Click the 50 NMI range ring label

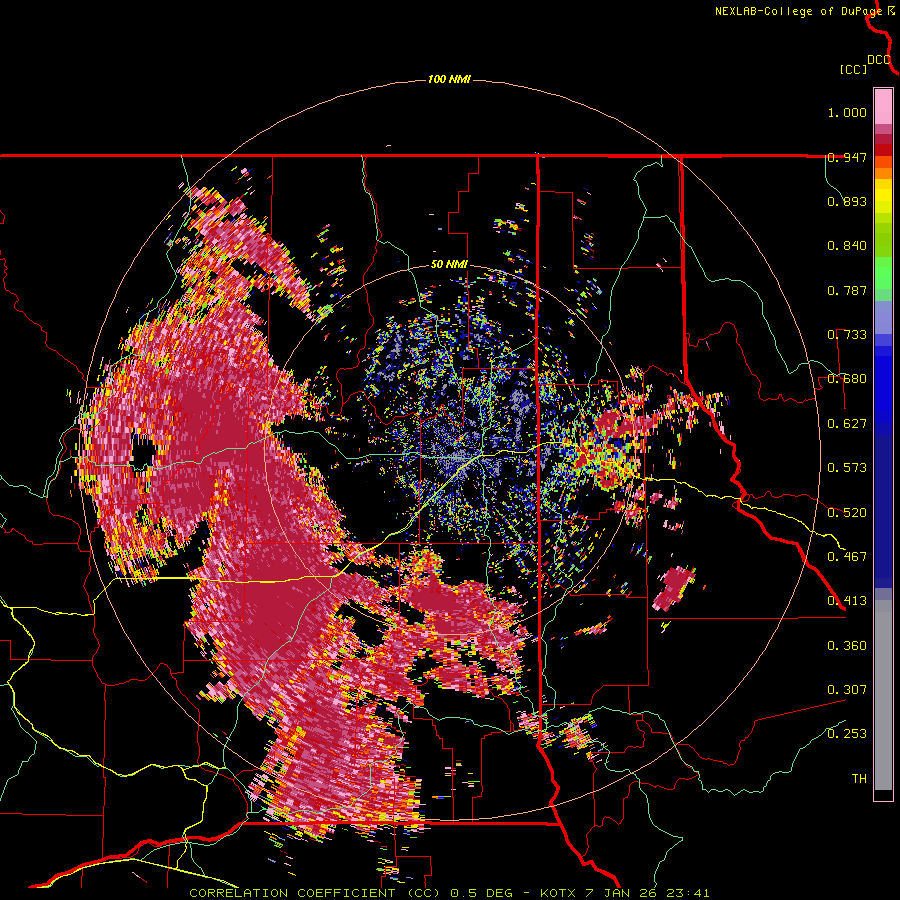[449, 265]
